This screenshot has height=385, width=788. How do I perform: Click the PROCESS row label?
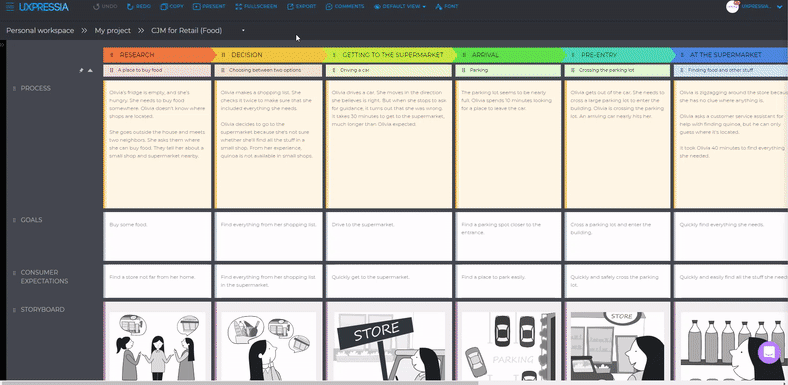coord(36,88)
